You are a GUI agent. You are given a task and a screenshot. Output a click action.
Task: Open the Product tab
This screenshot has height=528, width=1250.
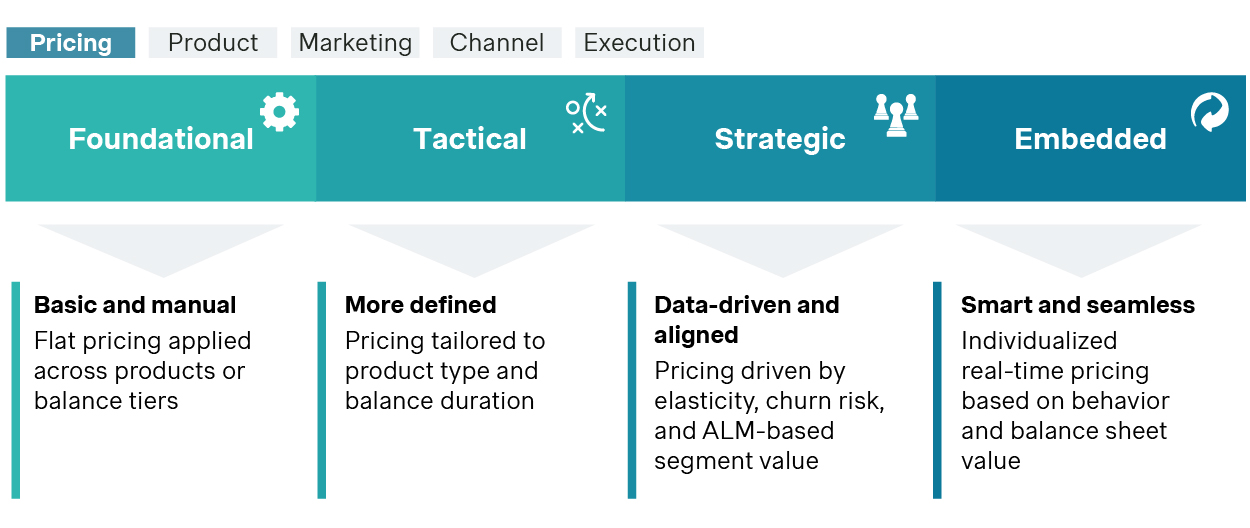pos(213,43)
